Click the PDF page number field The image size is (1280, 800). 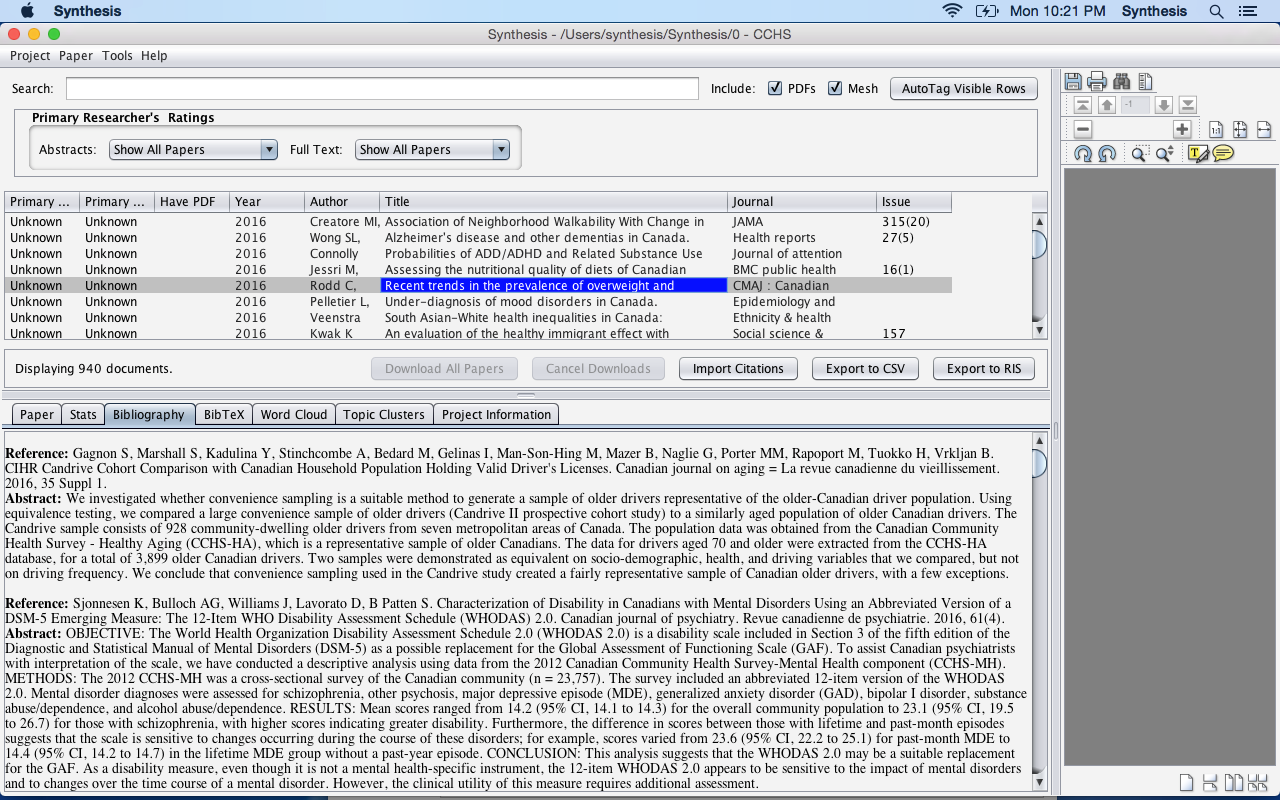click(x=1135, y=105)
